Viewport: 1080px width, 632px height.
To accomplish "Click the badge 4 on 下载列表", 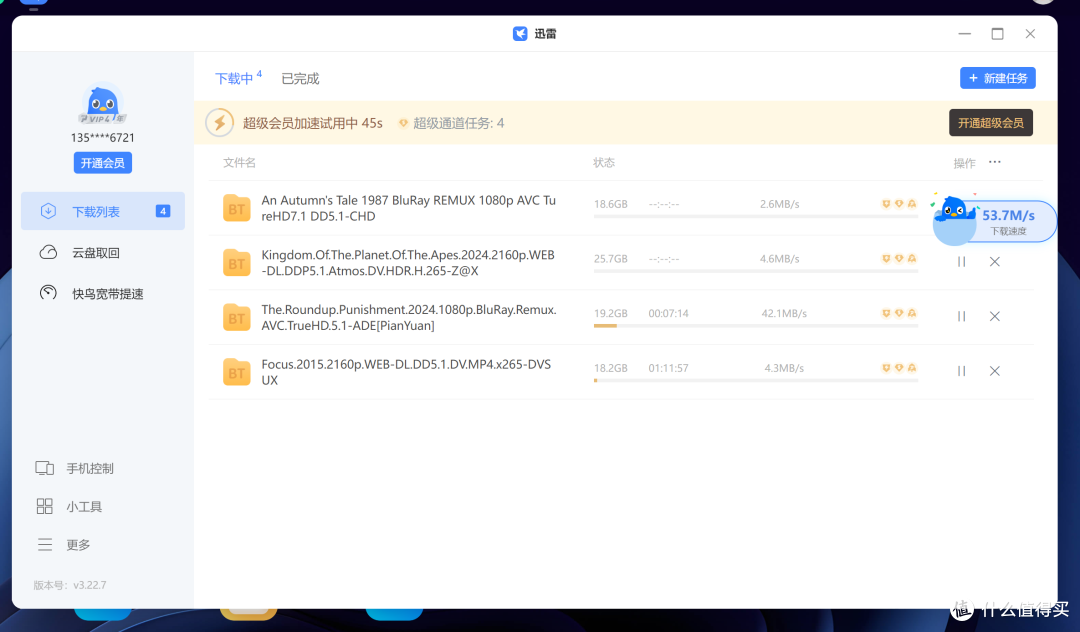I will coord(163,211).
